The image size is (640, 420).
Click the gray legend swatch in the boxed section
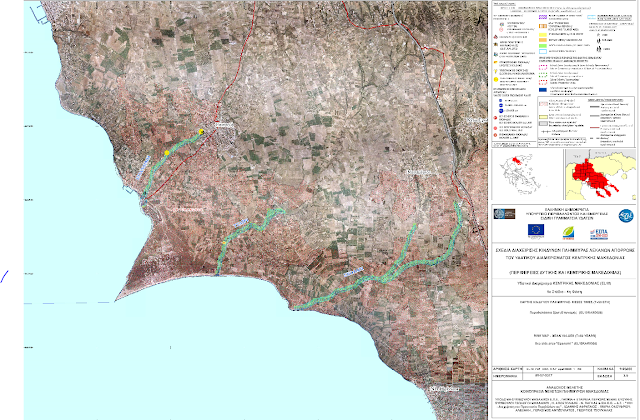(543, 124)
